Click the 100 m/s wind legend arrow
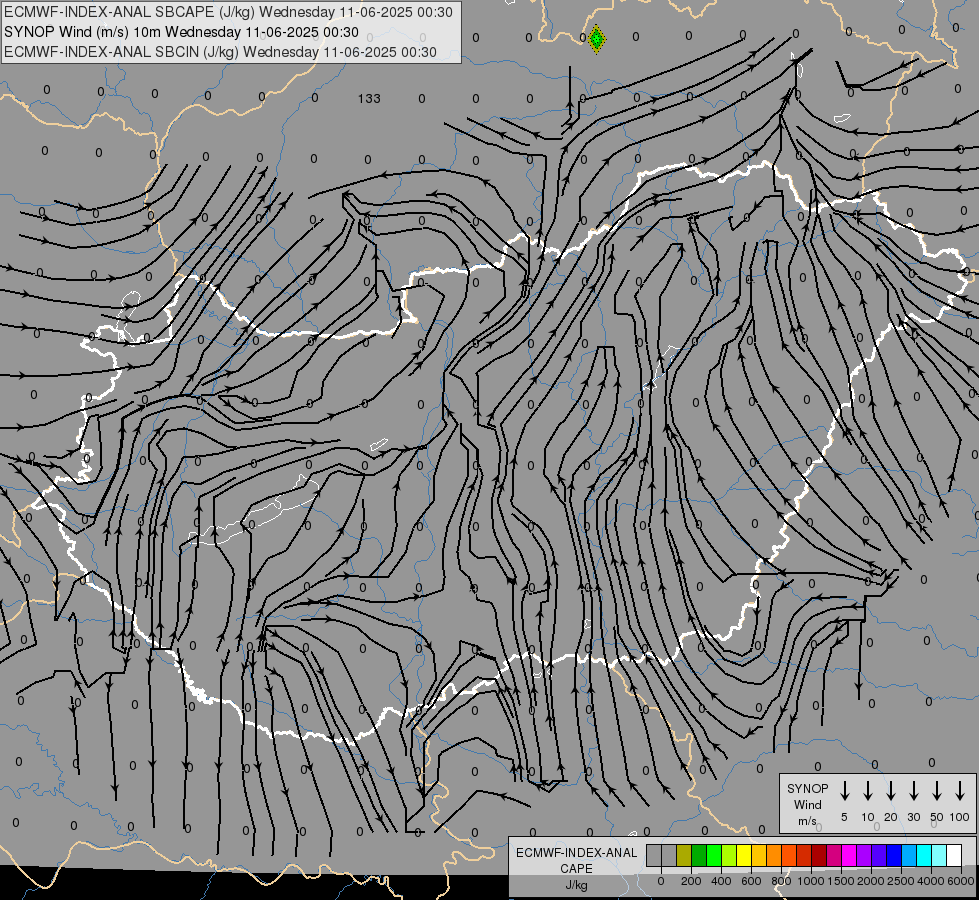Screen dimensions: 979x900 tap(960, 791)
